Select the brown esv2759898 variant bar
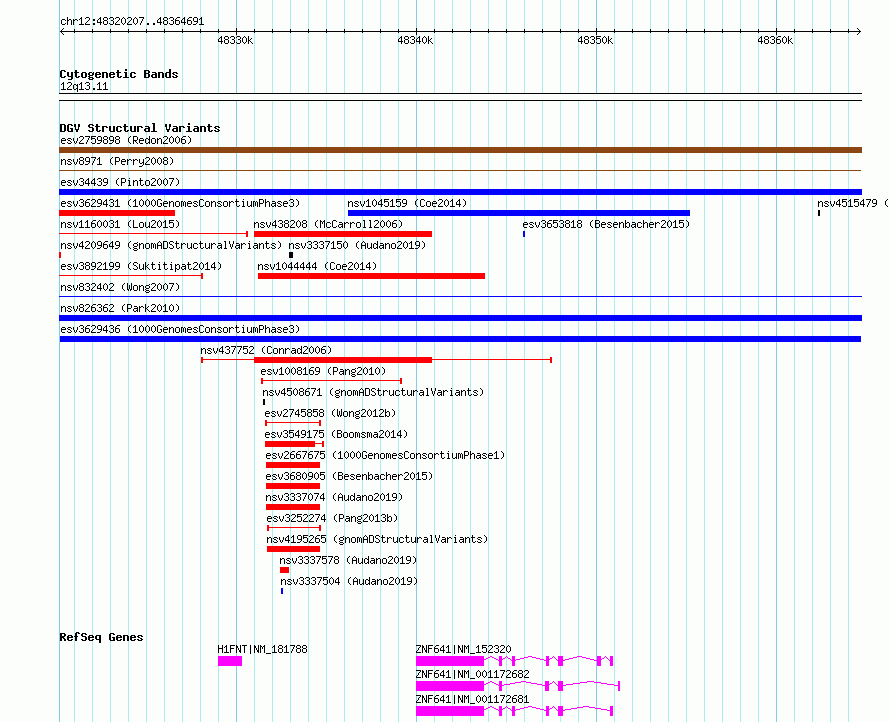The width and height of the screenshot is (890, 722). coord(460,150)
